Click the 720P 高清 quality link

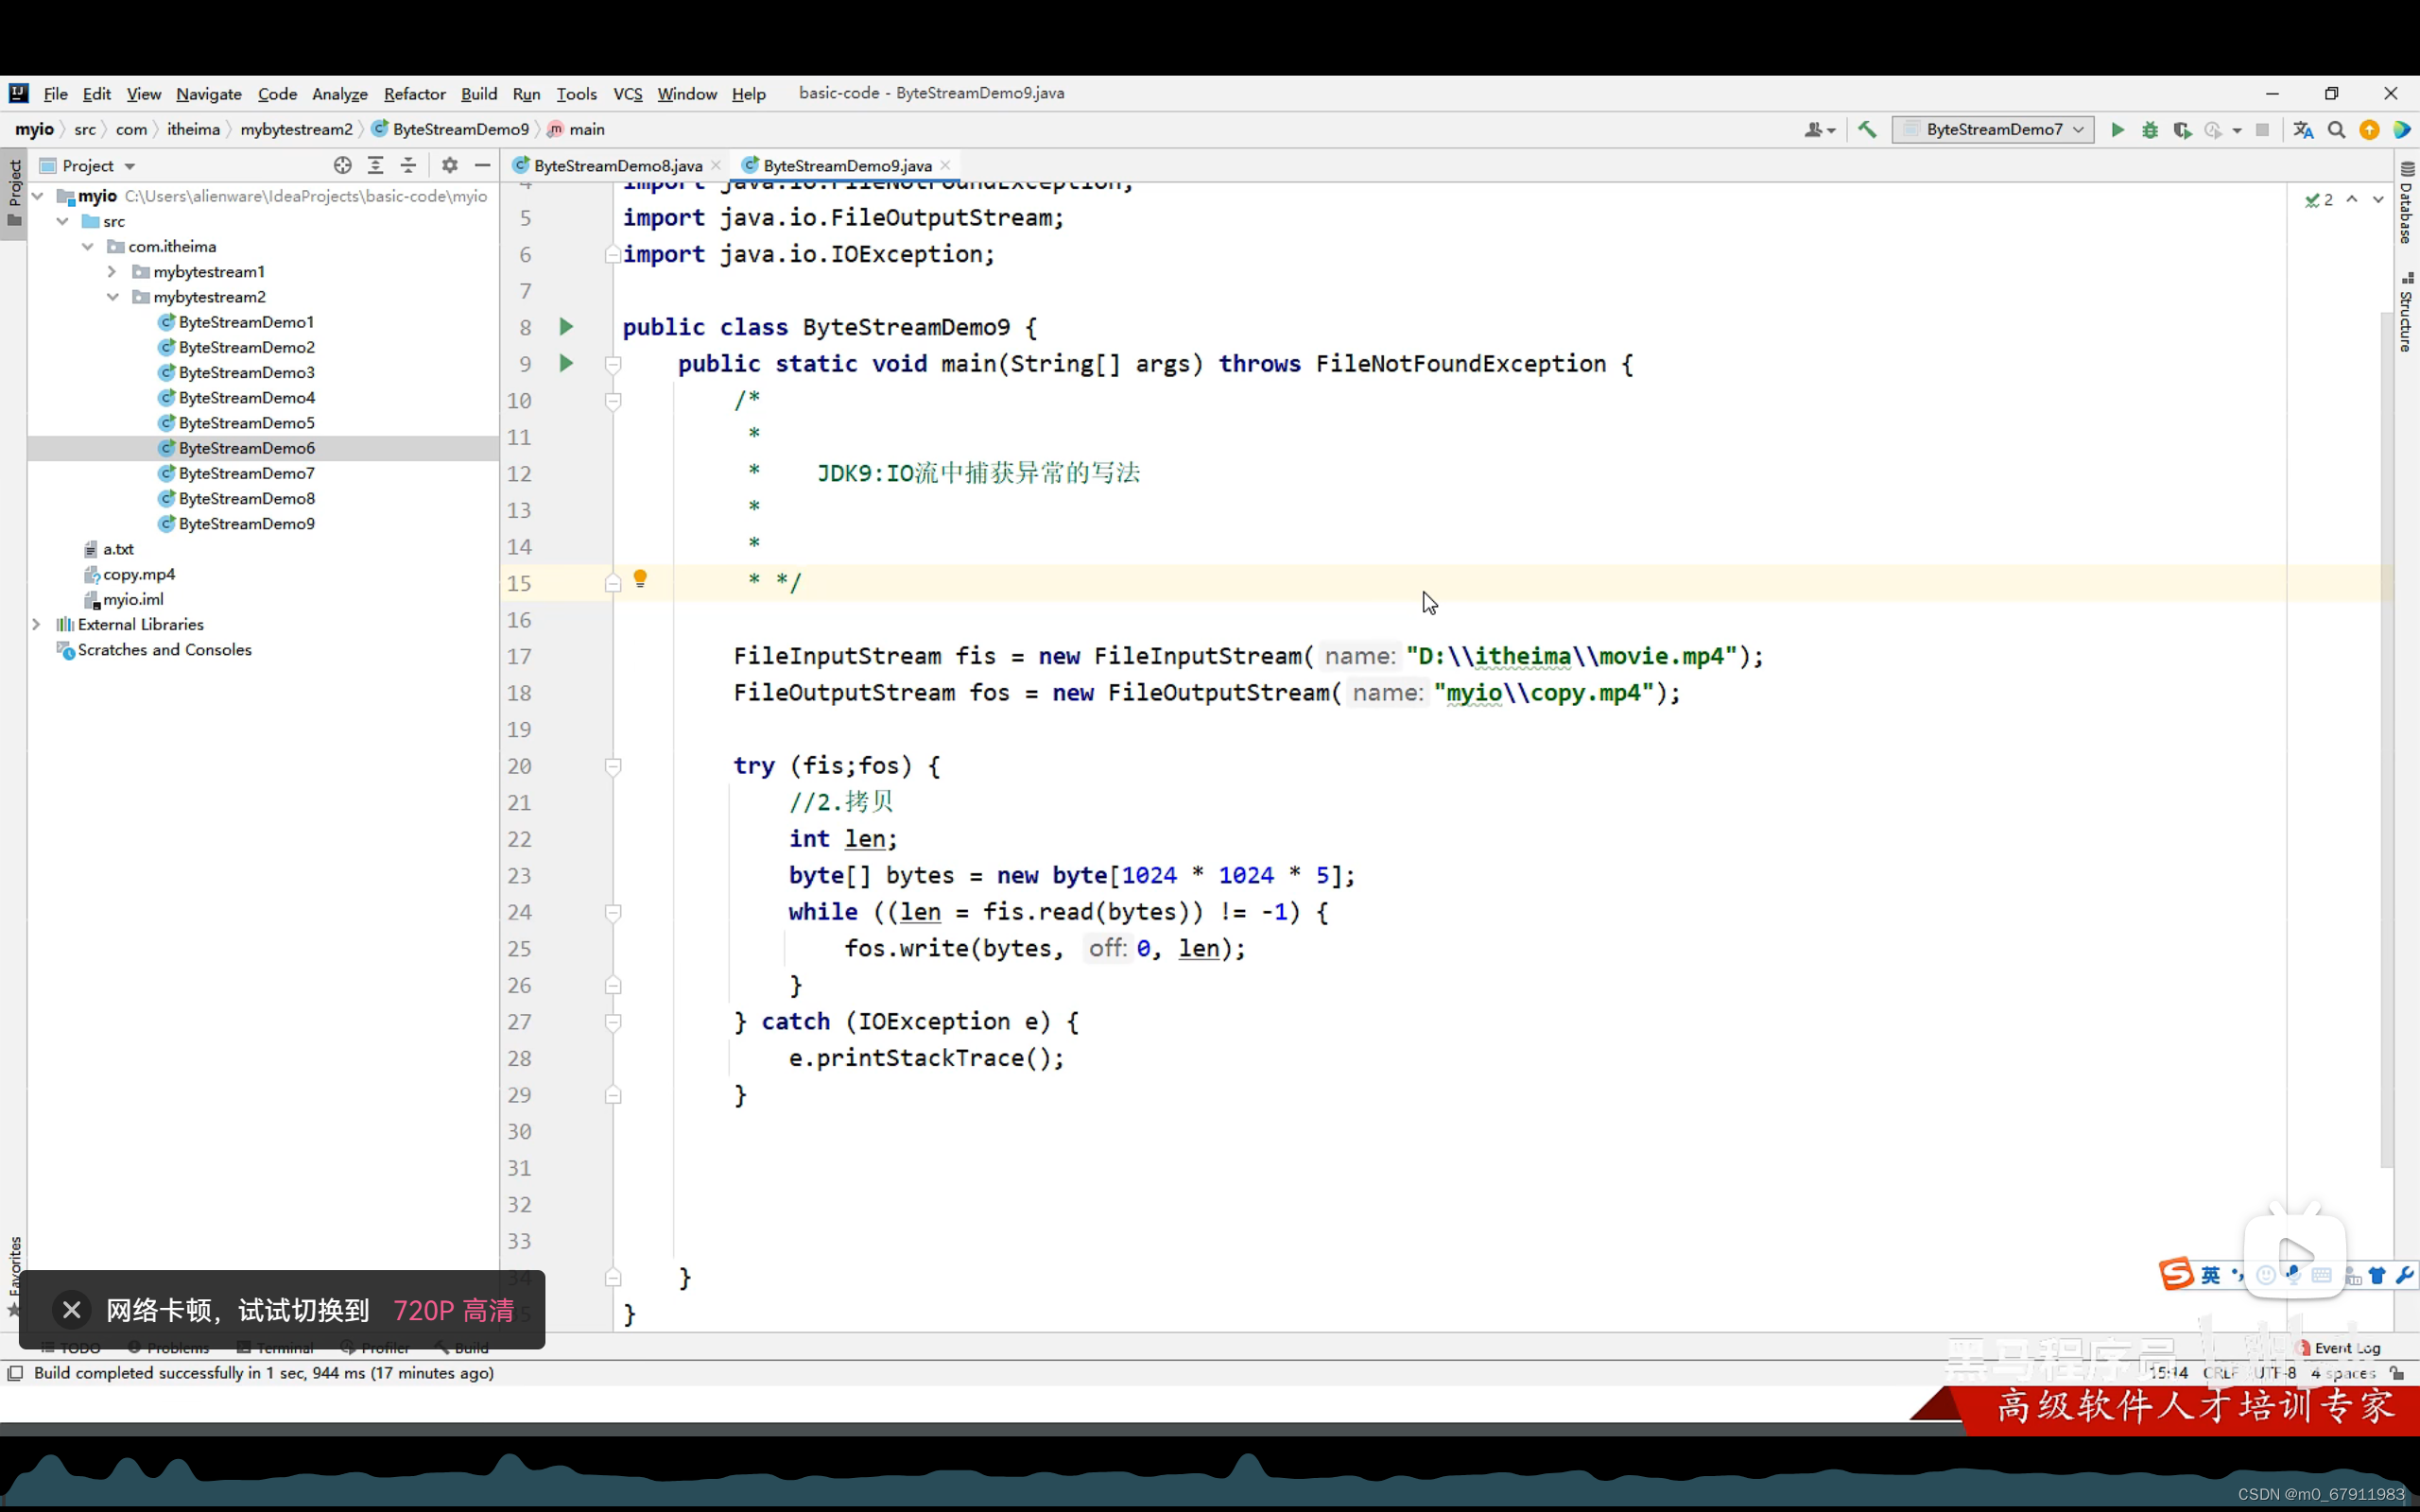(453, 1310)
